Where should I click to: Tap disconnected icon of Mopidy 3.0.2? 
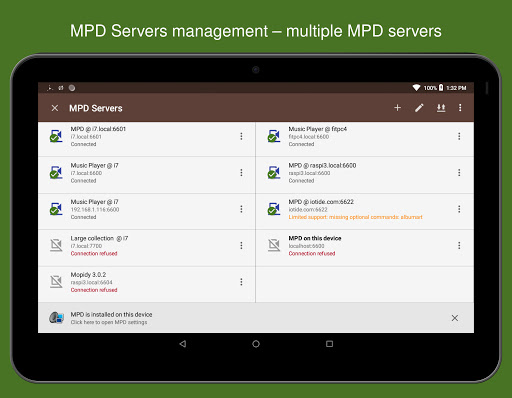56,282
